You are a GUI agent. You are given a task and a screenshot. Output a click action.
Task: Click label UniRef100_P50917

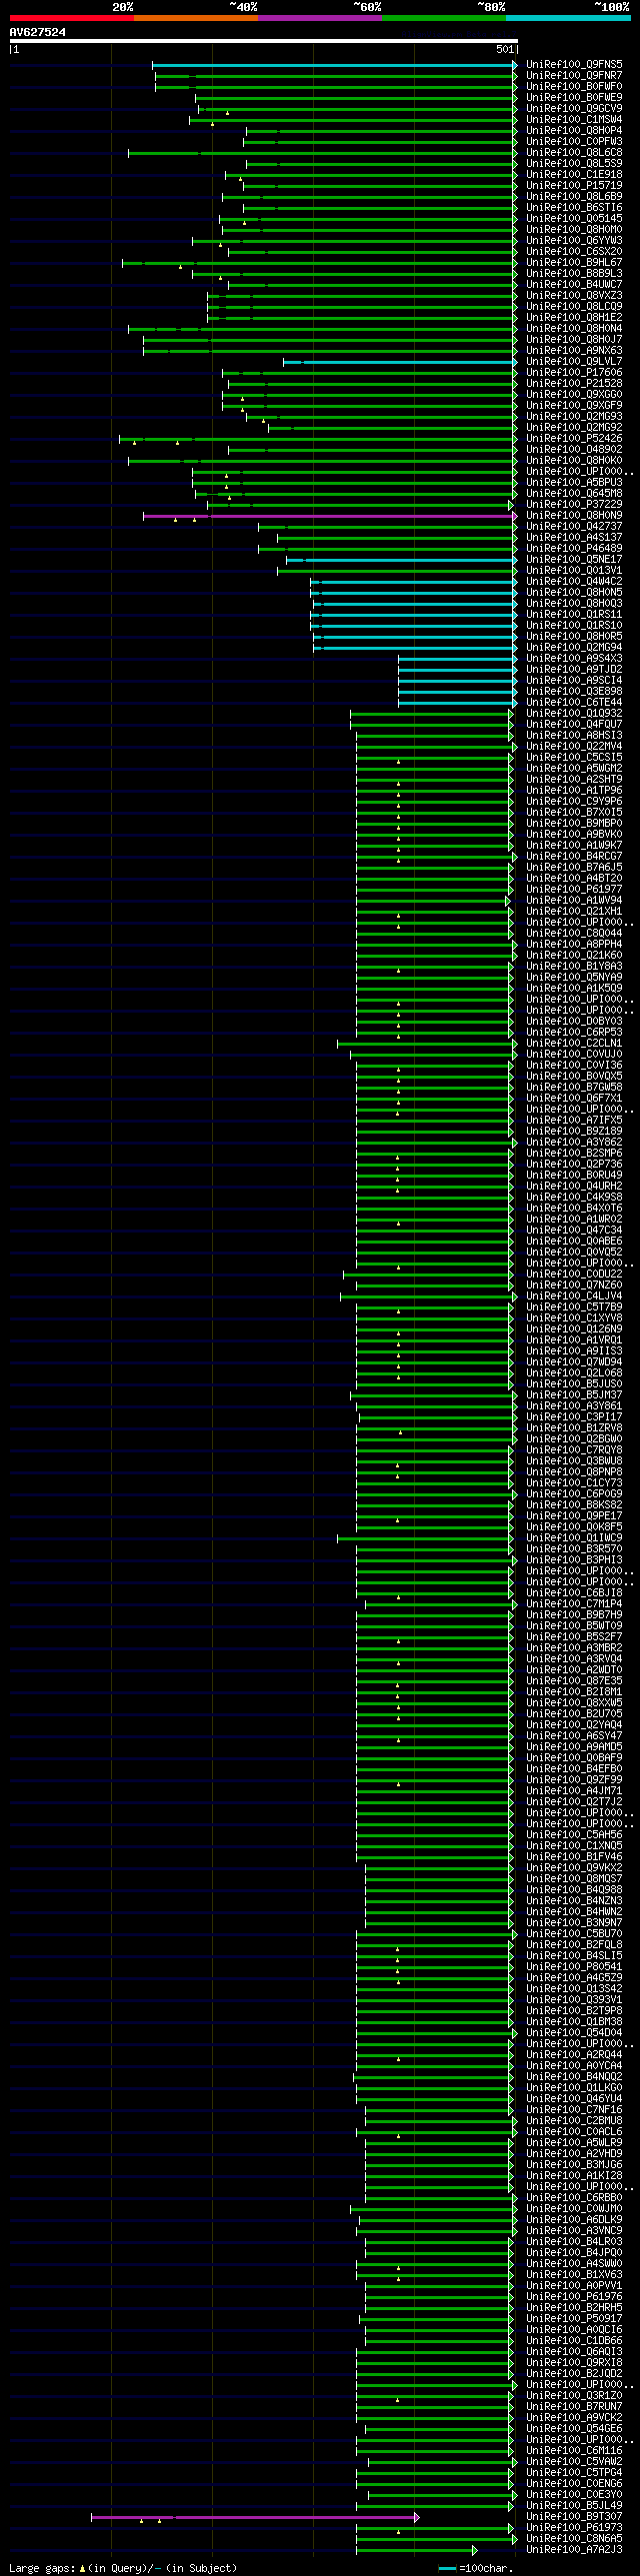coord(574,2319)
